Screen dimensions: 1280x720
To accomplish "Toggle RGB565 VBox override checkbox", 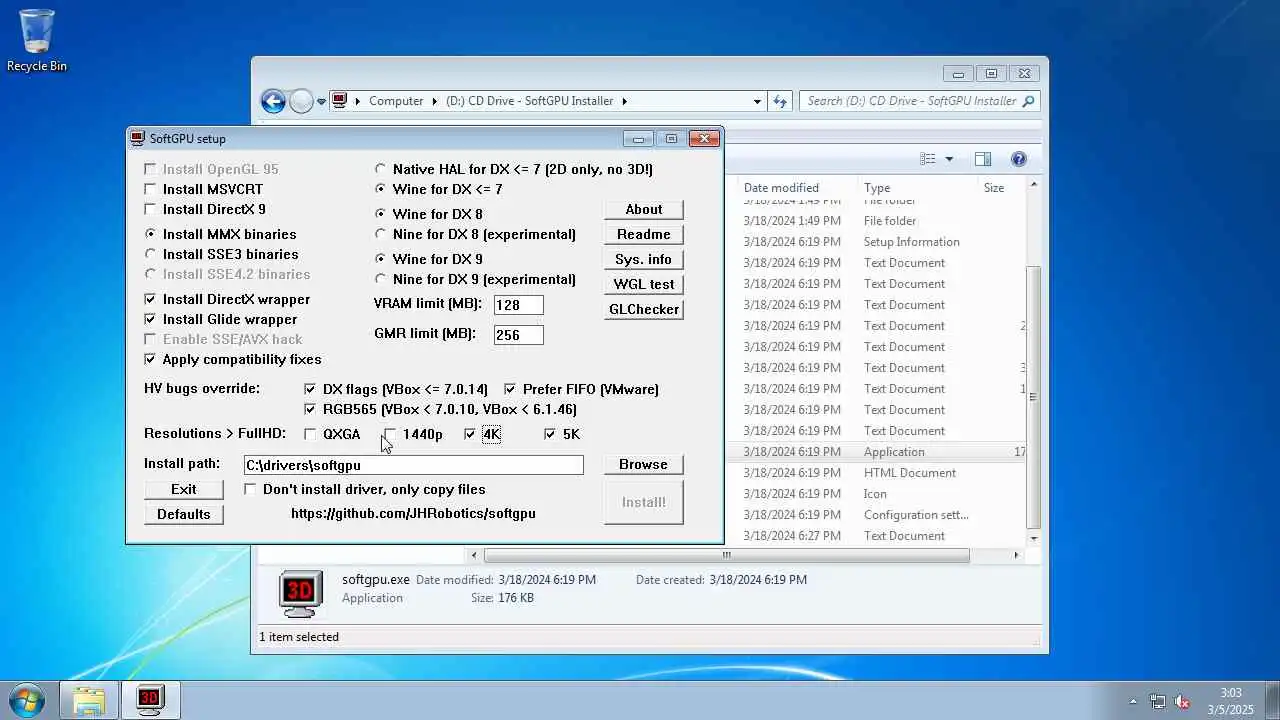I will pyautogui.click(x=310, y=409).
